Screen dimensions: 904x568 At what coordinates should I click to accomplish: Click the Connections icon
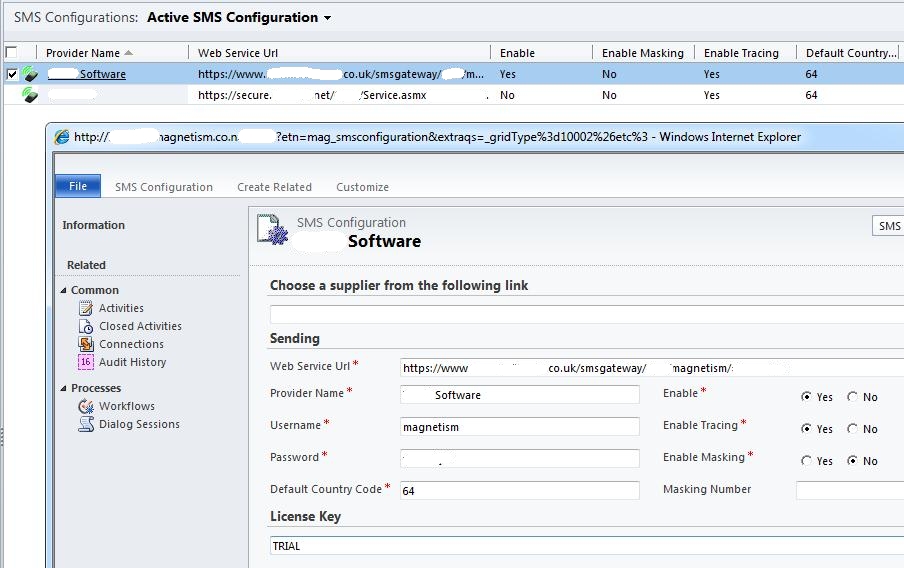click(86, 344)
